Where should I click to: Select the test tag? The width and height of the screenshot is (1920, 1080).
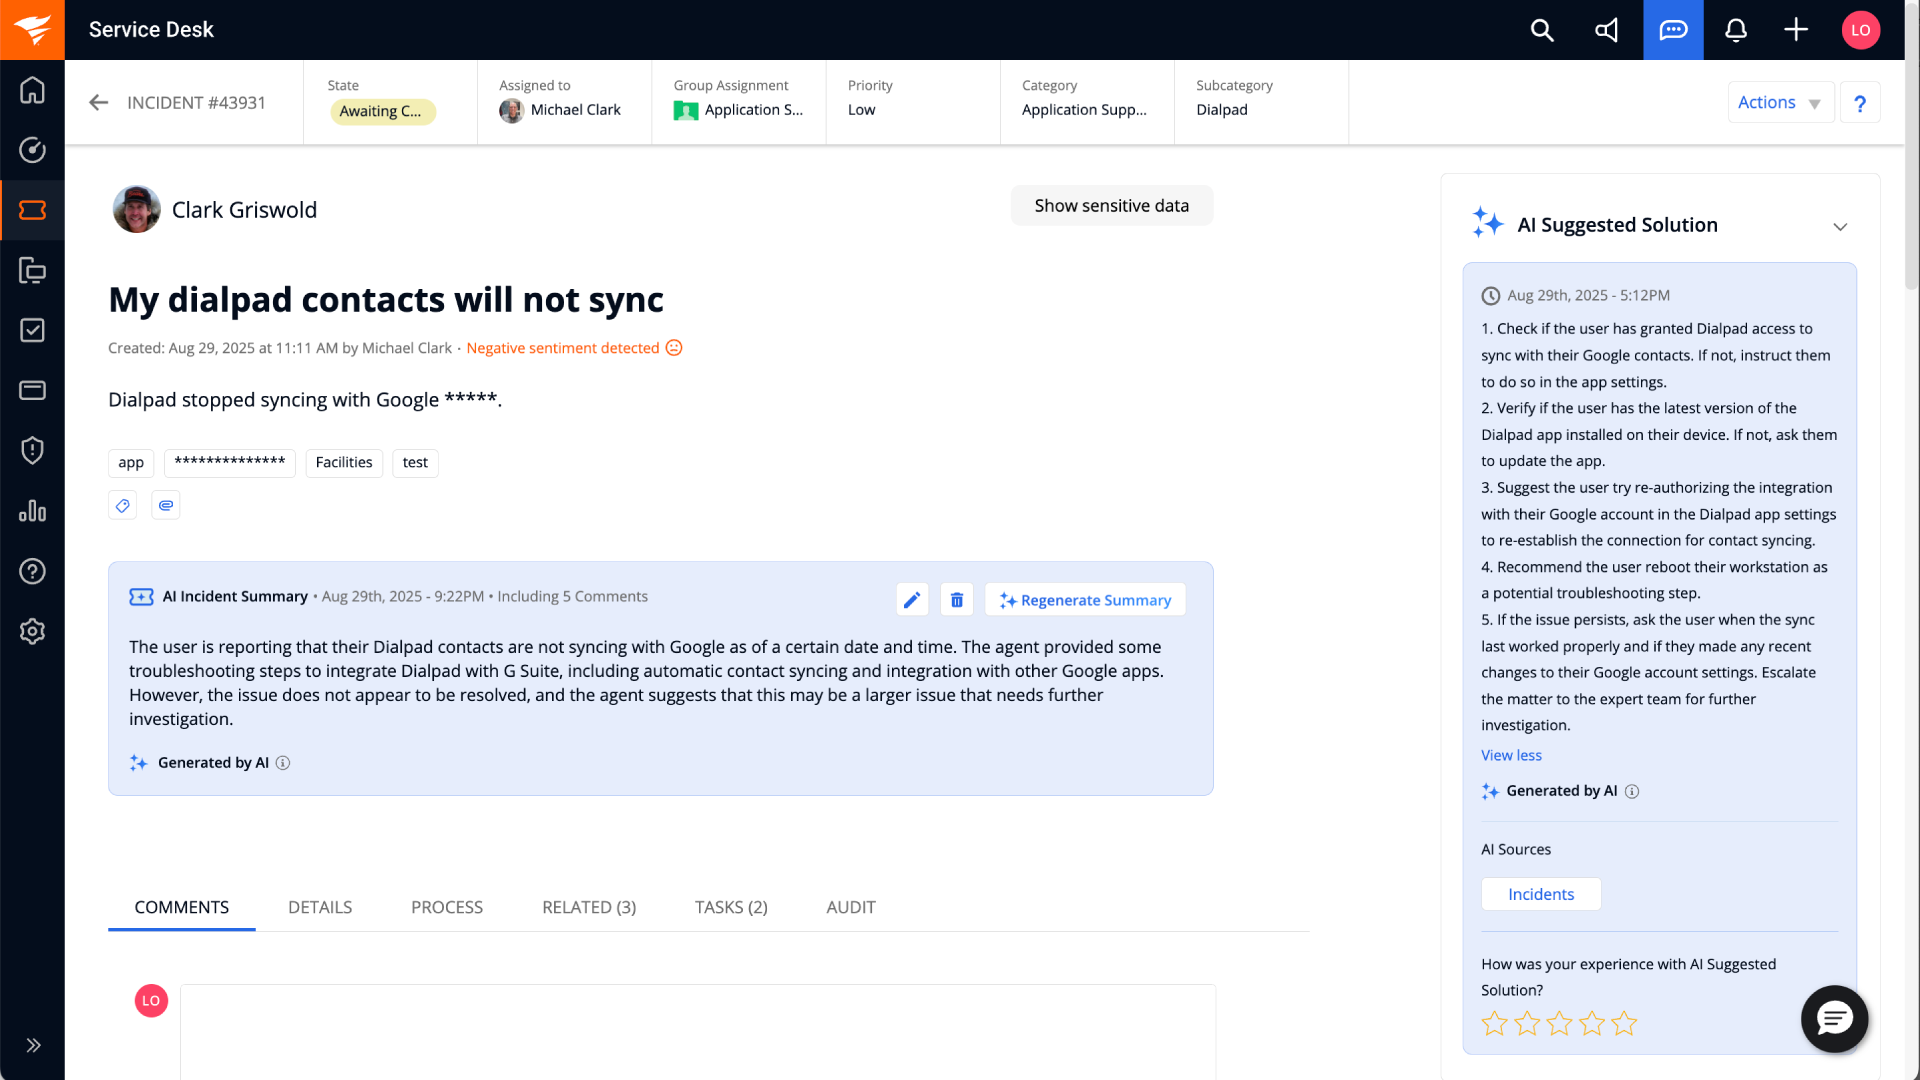coord(415,462)
